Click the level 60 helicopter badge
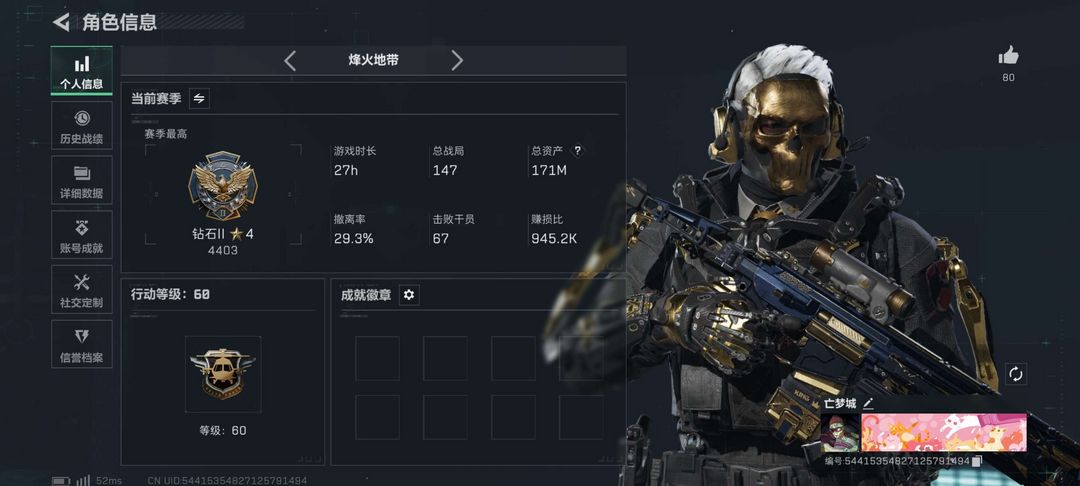This screenshot has height=486, width=1080. click(223, 374)
